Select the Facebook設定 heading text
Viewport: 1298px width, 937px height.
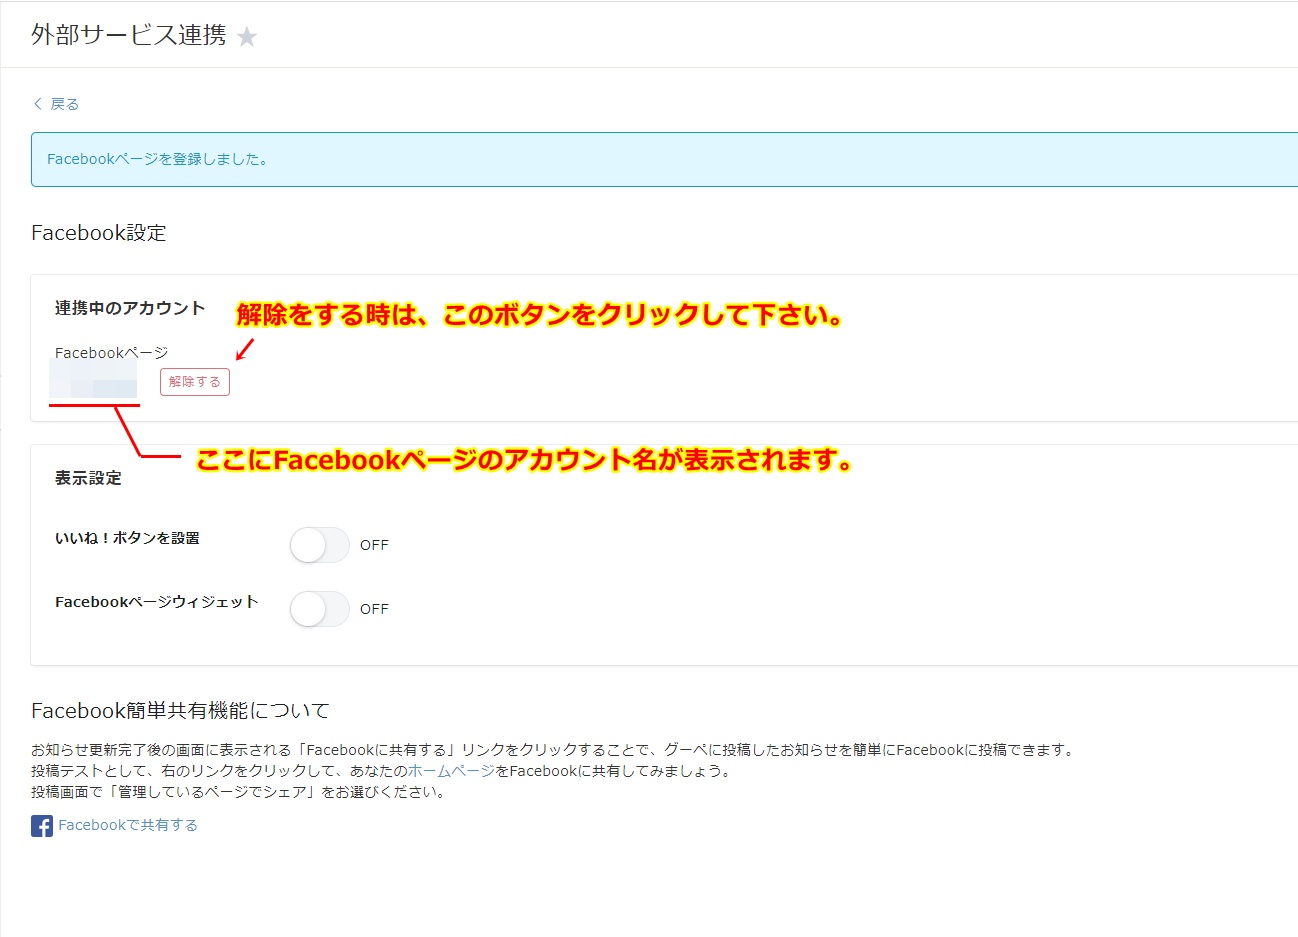tap(99, 233)
